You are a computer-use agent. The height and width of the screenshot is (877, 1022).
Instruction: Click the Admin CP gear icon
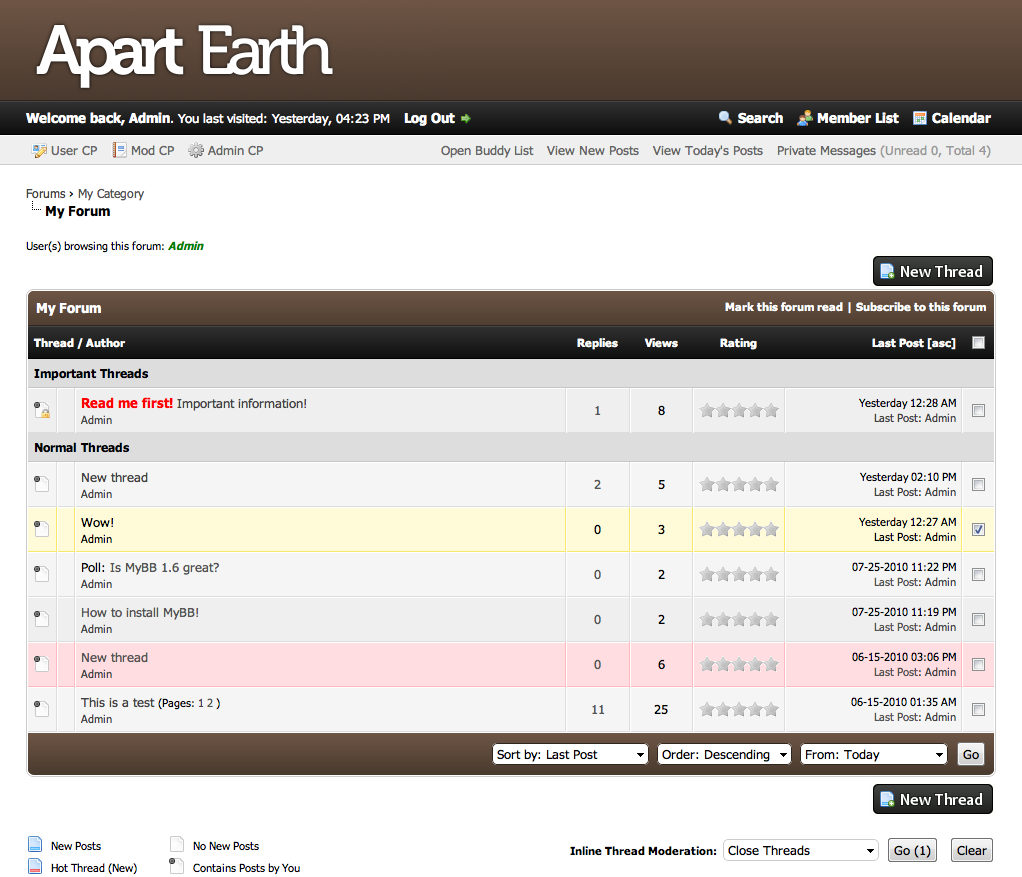click(x=196, y=151)
